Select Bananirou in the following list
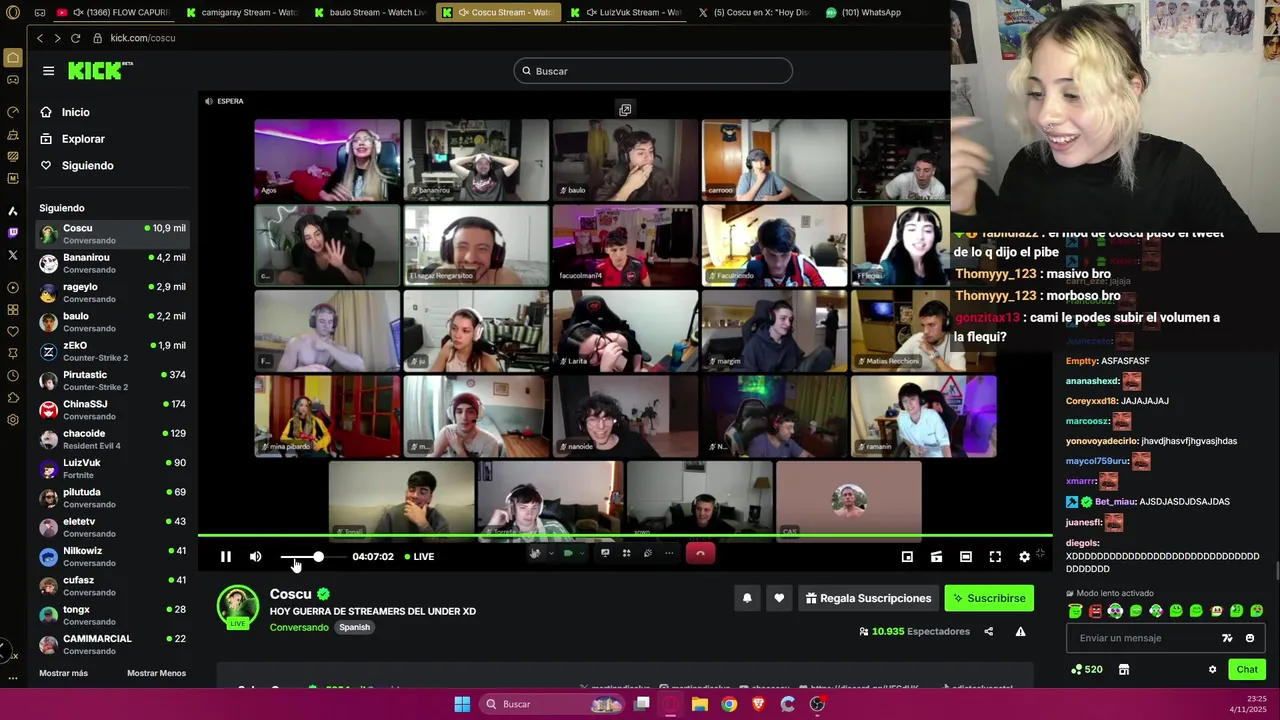Viewport: 1280px width, 720px height. [x=112, y=263]
